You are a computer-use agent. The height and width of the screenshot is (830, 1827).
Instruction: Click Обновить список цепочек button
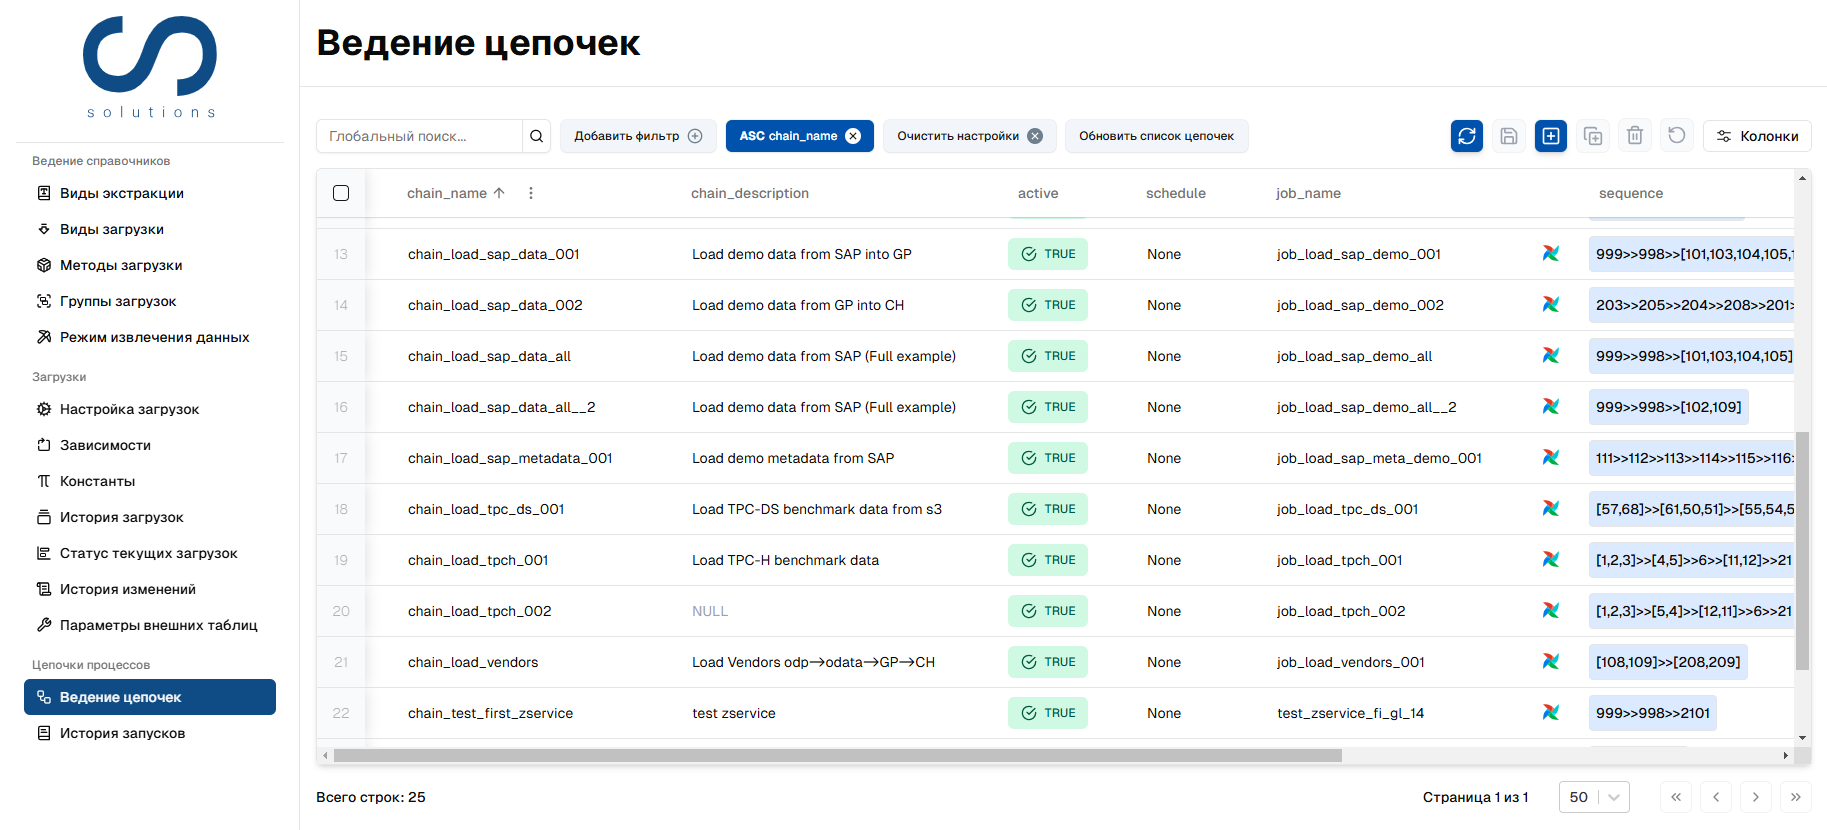tap(1156, 136)
